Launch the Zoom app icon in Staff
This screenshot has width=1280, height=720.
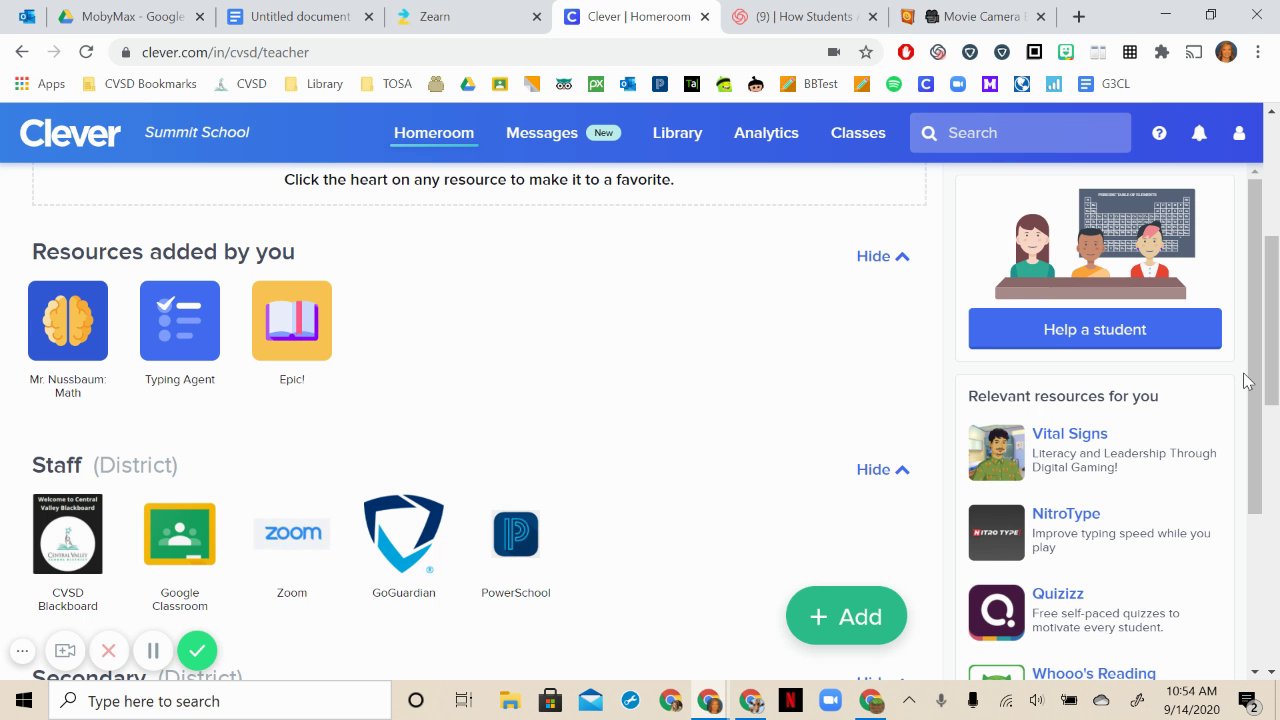click(292, 534)
